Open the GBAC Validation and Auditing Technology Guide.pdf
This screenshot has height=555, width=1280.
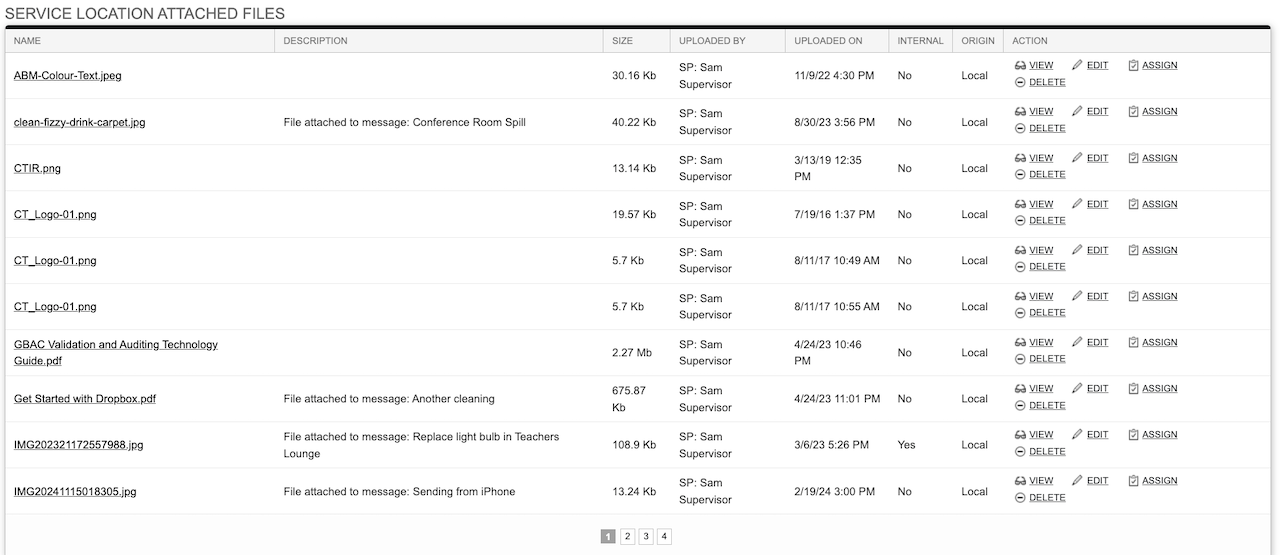[x=116, y=352]
